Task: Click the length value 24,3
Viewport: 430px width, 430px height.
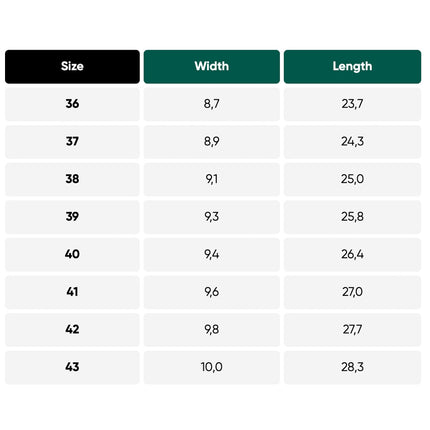Action: tap(352, 142)
